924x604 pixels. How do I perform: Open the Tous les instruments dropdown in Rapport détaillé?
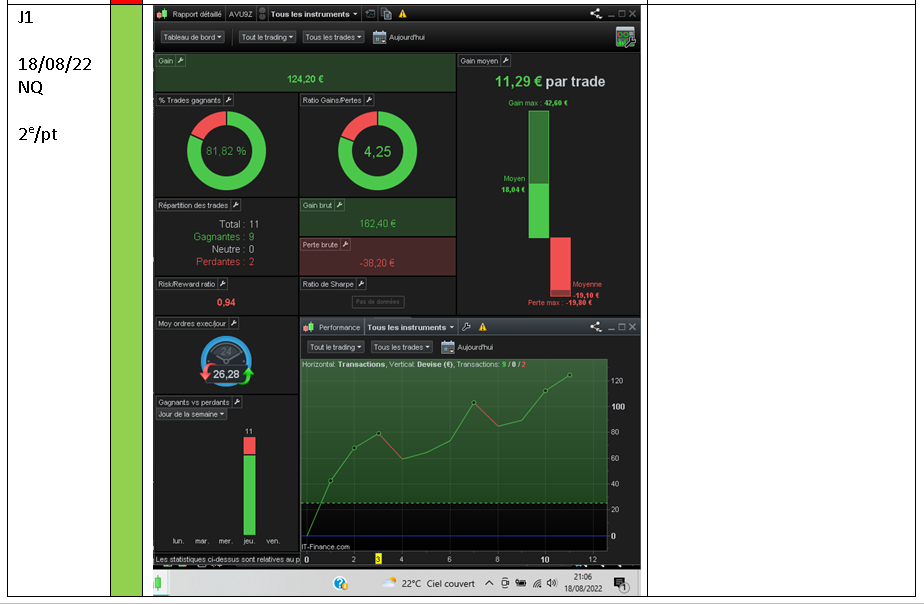pyautogui.click(x=314, y=14)
